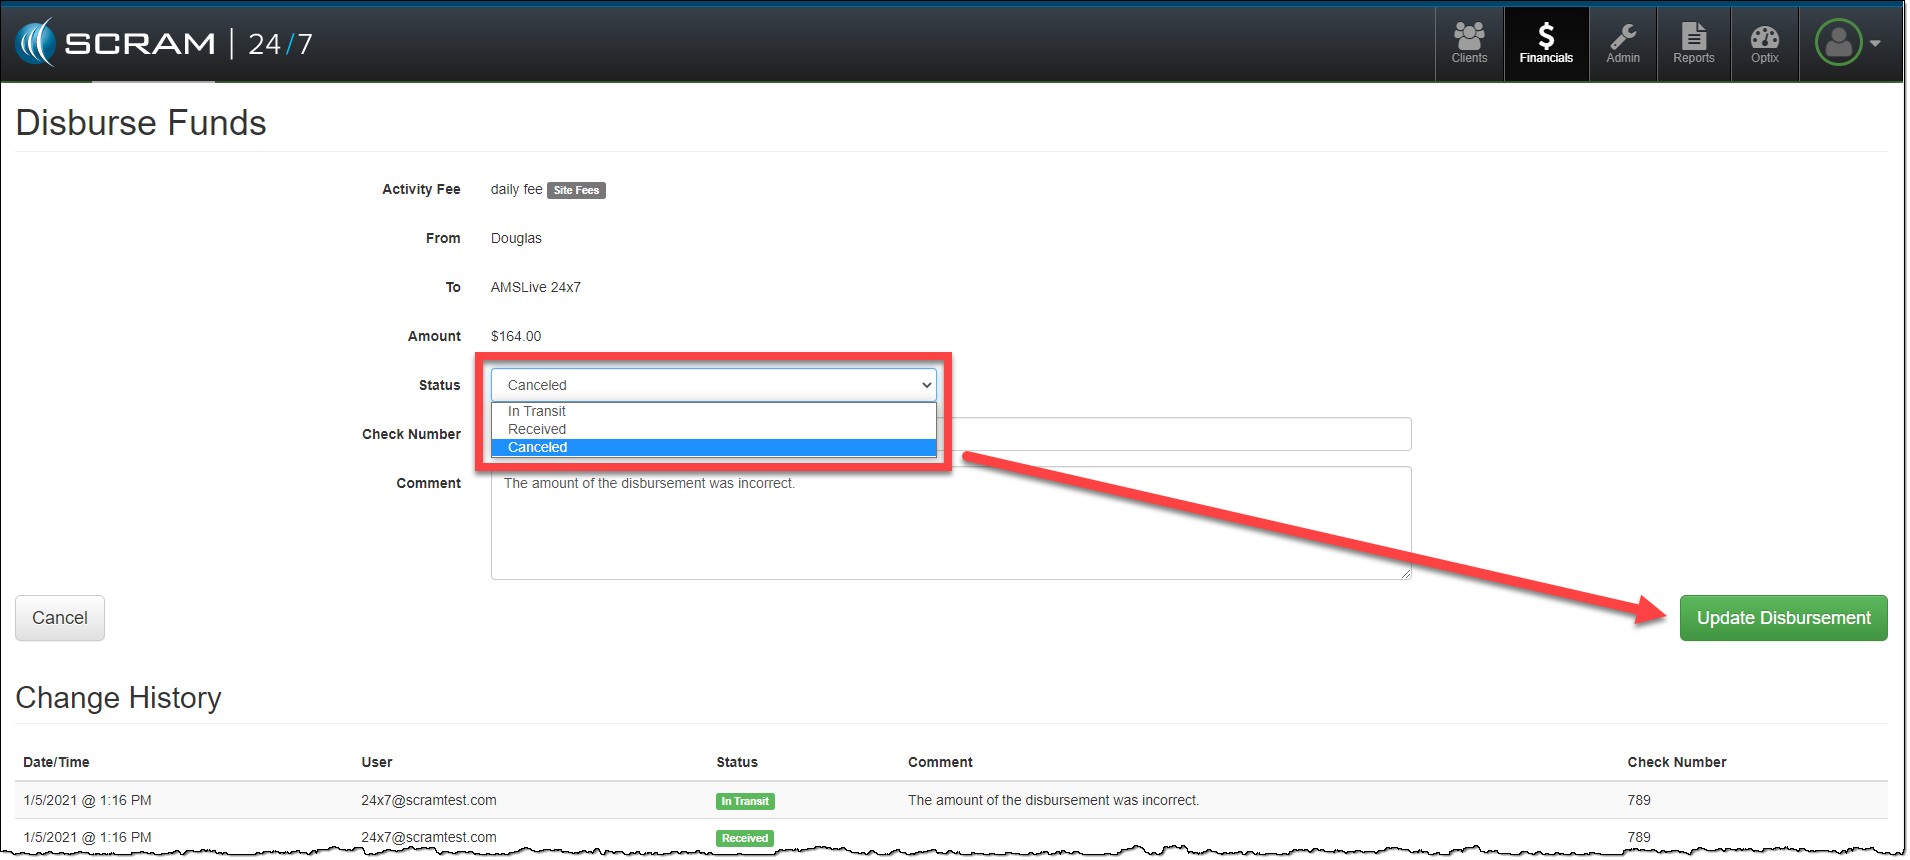Click the Update Disbursement button

pos(1783,618)
